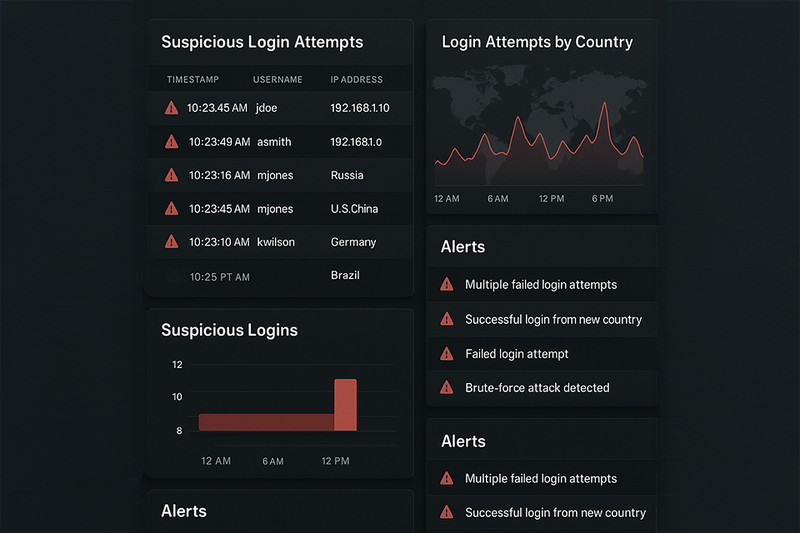Click the Brute-force attack detected alert icon
This screenshot has height=533, width=800.
click(x=447, y=387)
